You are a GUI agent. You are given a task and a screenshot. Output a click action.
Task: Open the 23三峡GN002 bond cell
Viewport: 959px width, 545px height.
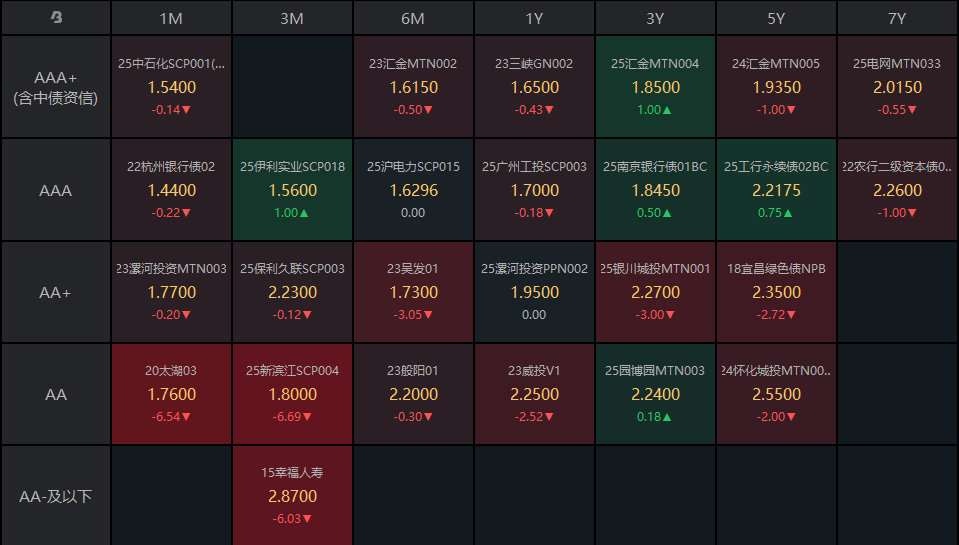coord(534,87)
